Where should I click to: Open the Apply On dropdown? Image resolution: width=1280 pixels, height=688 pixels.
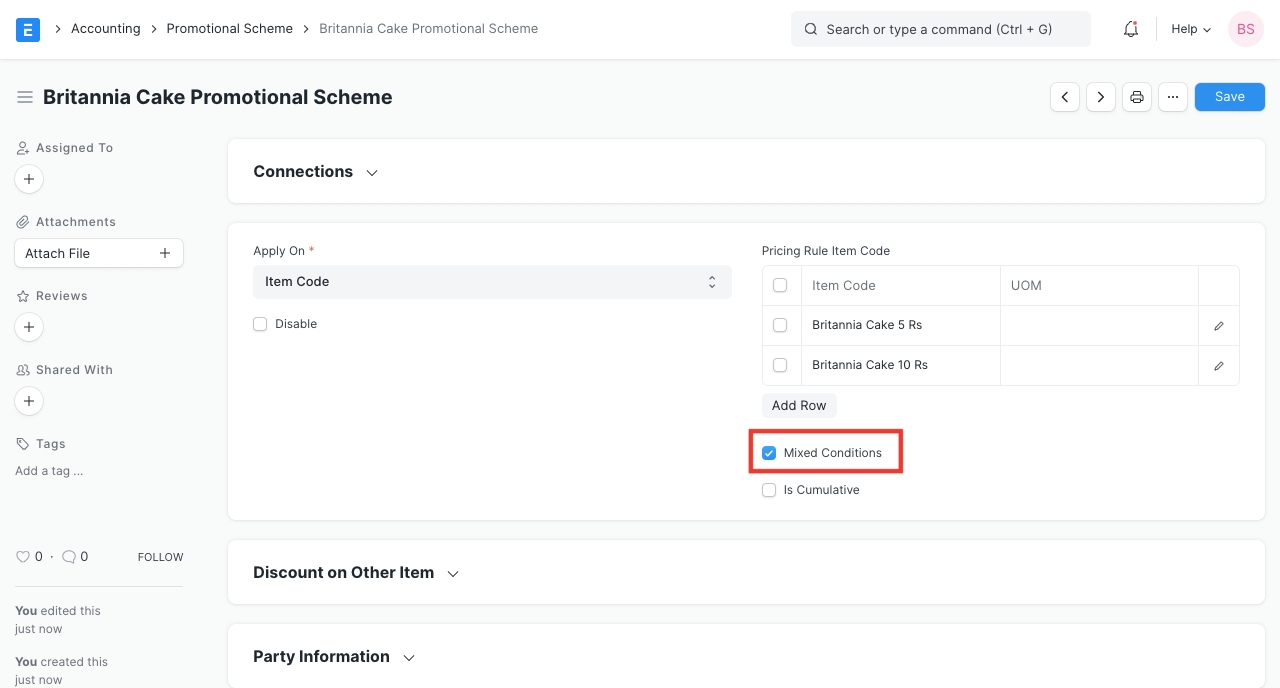(x=492, y=282)
